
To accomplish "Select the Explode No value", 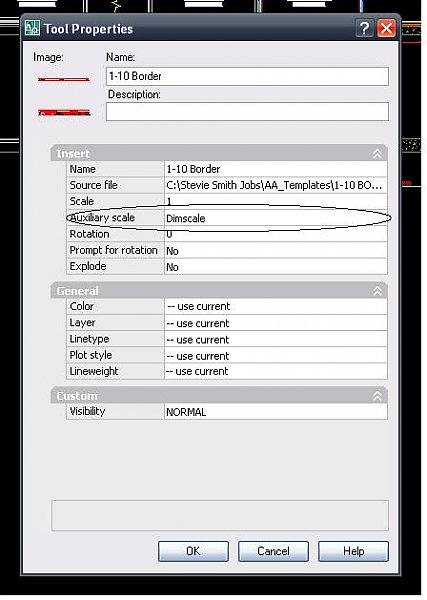I will (x=276, y=267).
